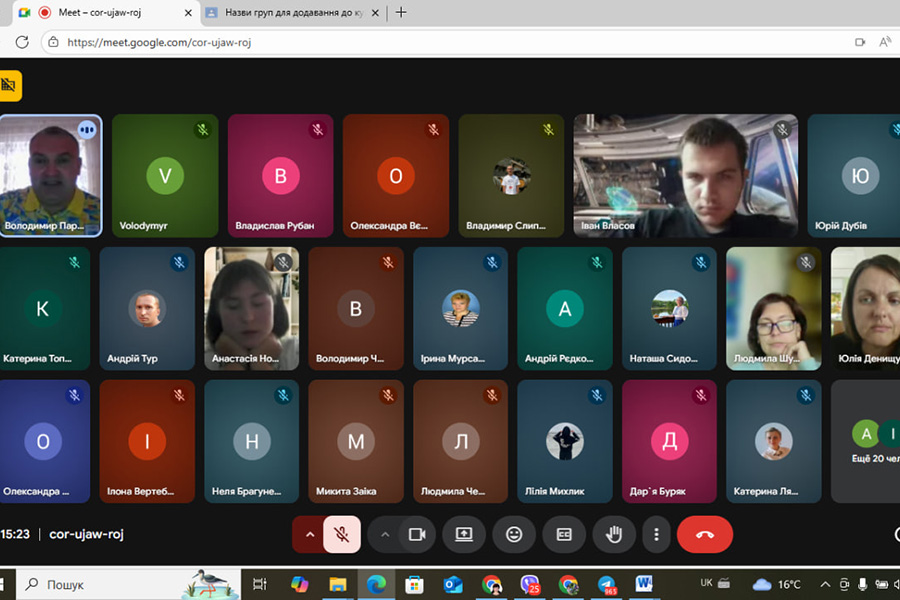Click the address bar with meet.google.com URL
900x600 pixels.
pyautogui.click(x=448, y=42)
